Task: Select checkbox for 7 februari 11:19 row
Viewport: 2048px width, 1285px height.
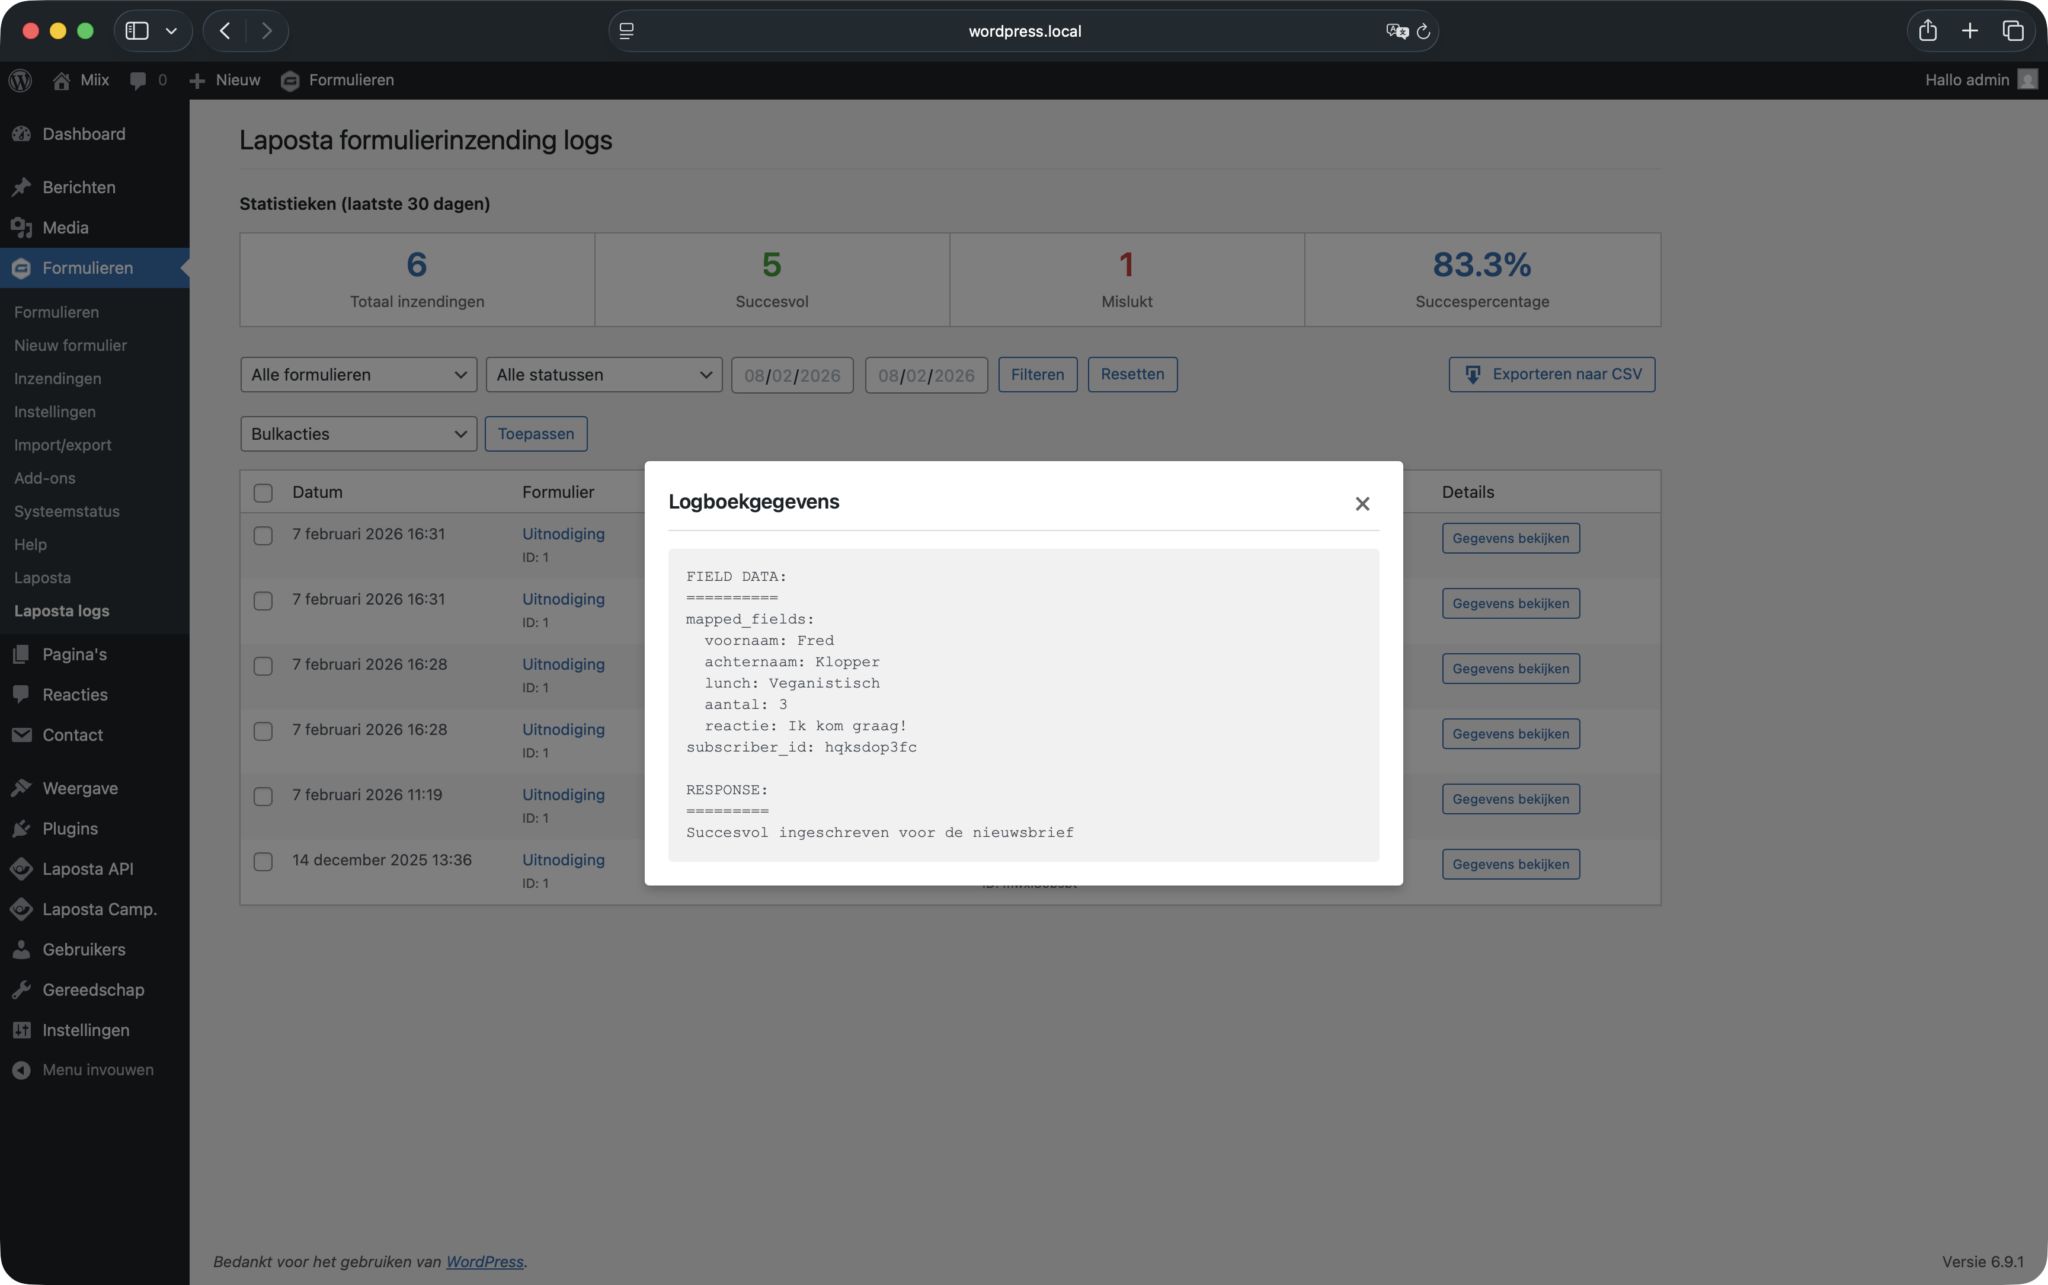Action: (263, 796)
